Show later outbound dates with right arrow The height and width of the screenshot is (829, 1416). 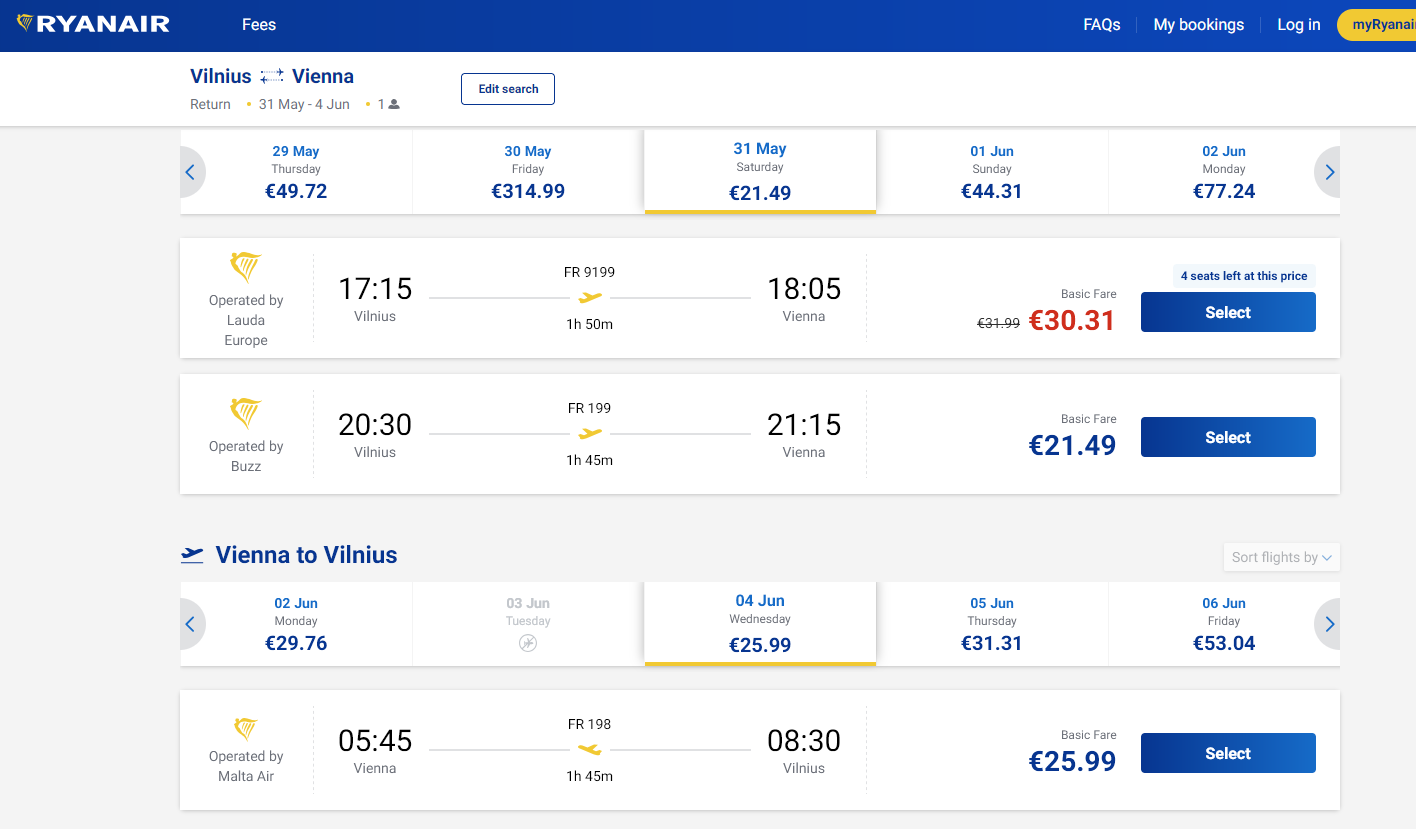pos(1329,172)
